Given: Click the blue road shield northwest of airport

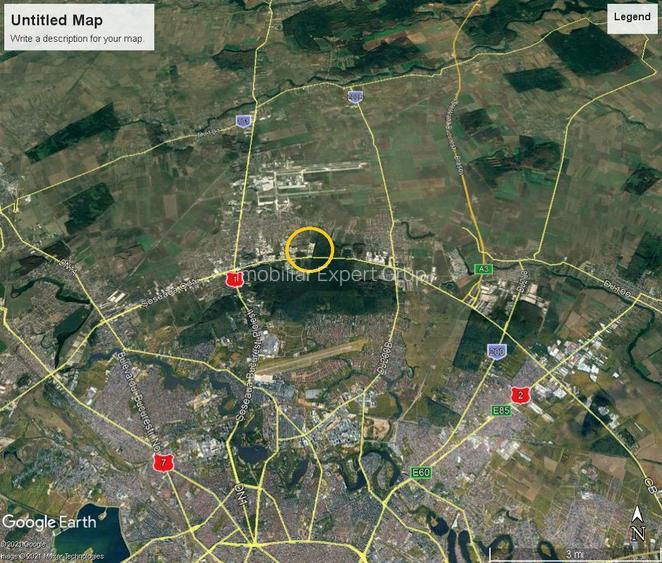Looking at the screenshot, I should click(243, 121).
